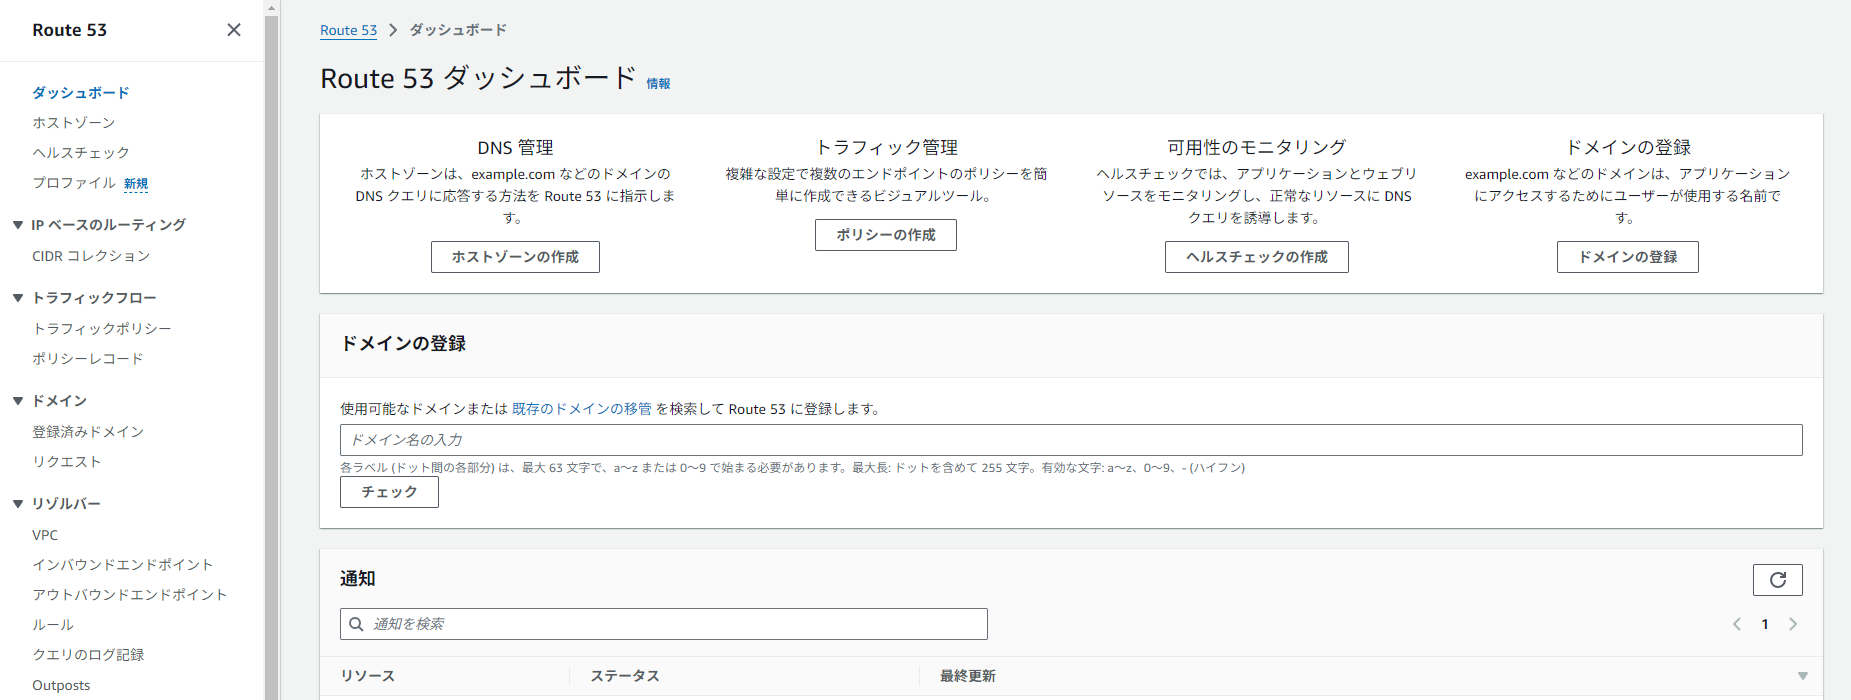
Task: Open ホストゾーン in the sidebar
Action: 74,123
